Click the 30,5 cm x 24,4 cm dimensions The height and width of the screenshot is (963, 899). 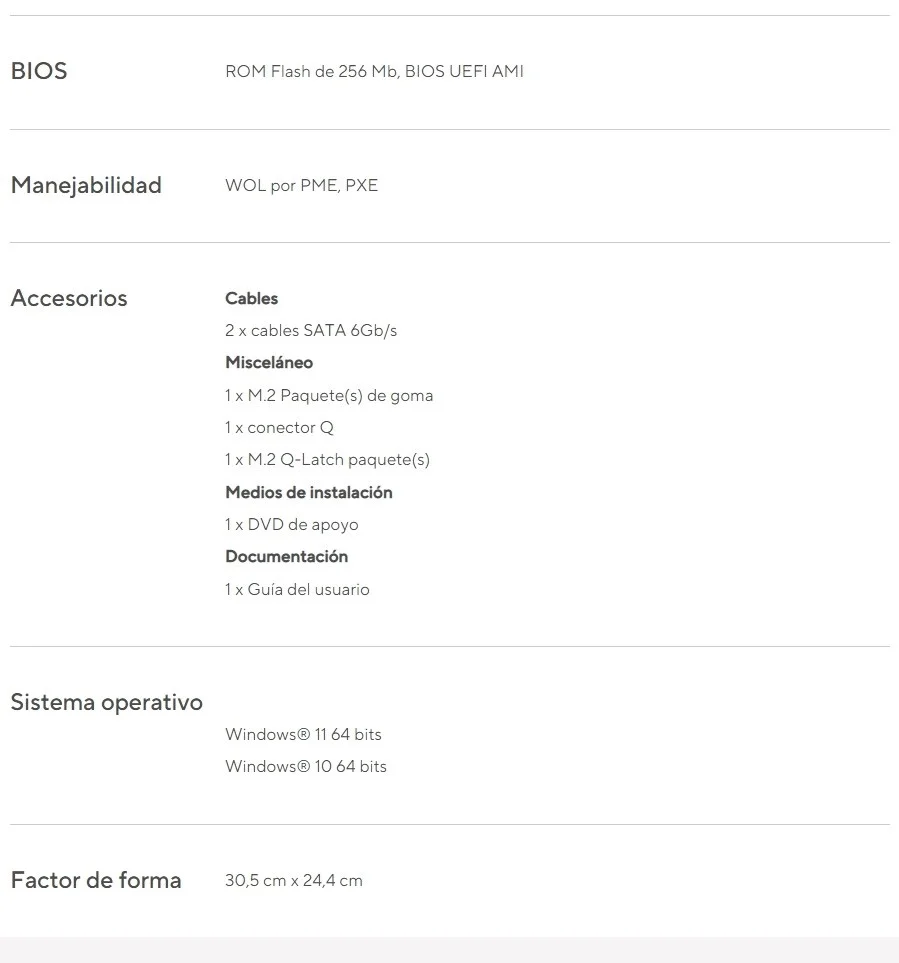pyautogui.click(x=293, y=880)
